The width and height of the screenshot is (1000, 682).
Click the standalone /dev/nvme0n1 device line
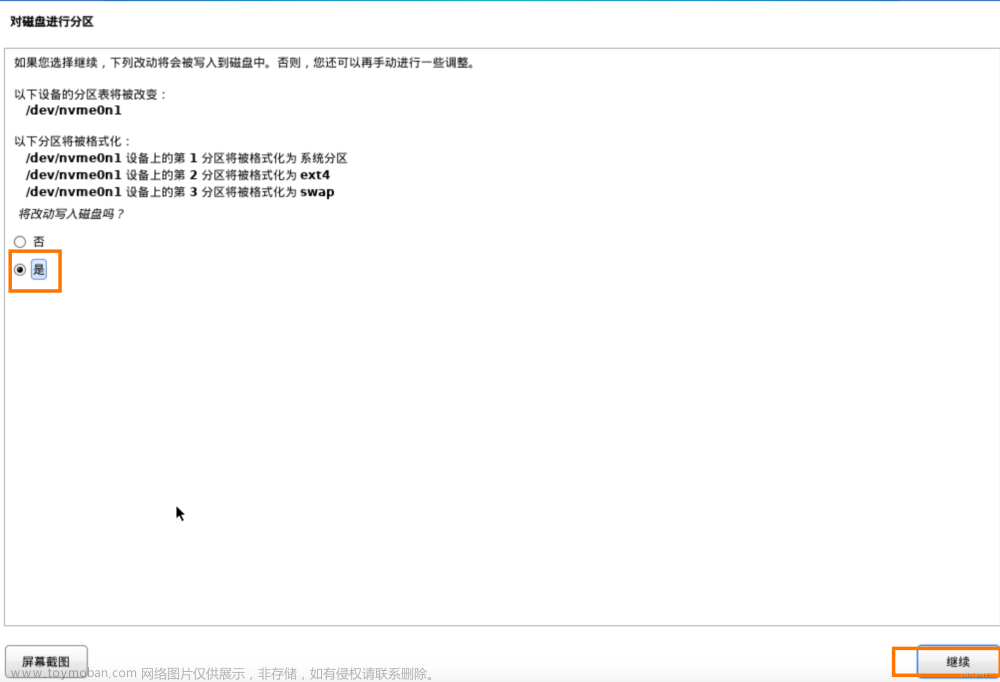(73, 110)
